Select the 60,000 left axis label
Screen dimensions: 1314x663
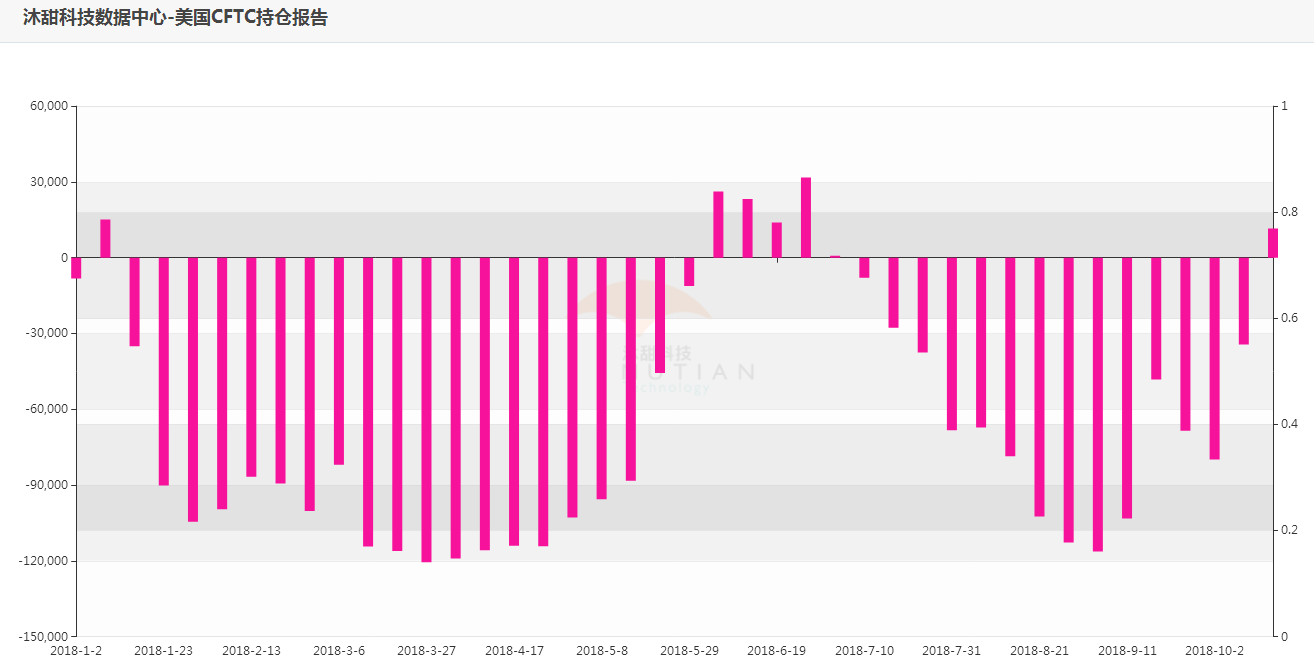pos(48,106)
